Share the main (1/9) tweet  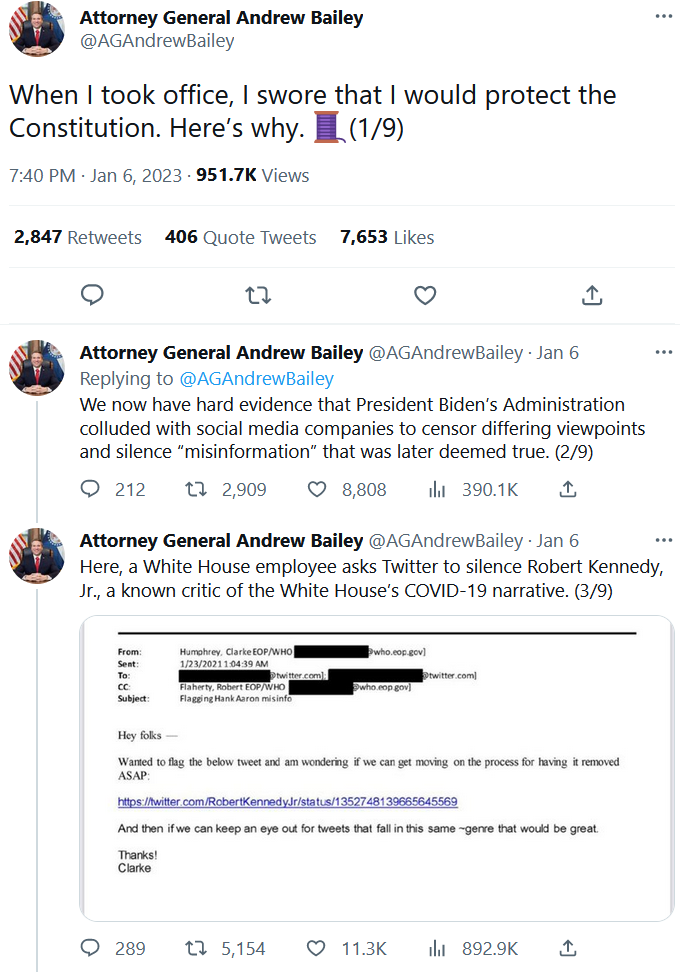click(x=591, y=295)
